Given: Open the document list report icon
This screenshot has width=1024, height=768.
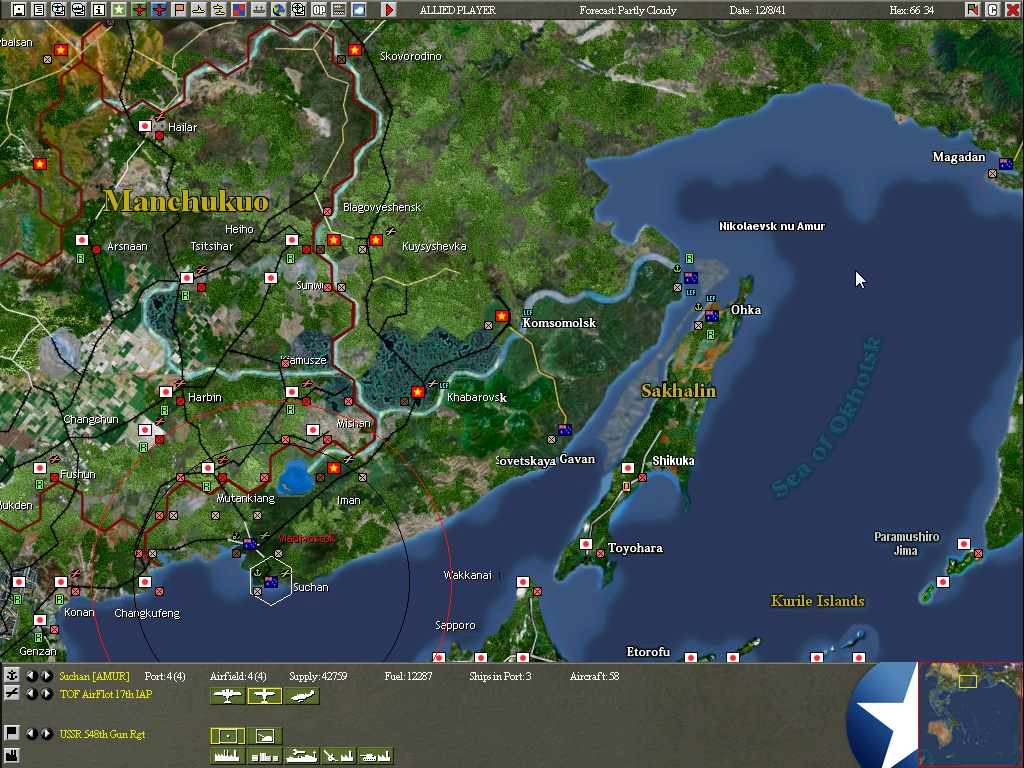Looking at the screenshot, I should (39, 10).
